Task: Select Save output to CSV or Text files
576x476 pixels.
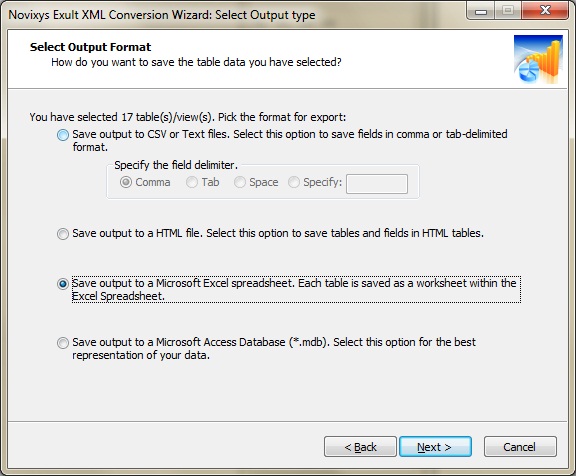Action: tap(63, 135)
